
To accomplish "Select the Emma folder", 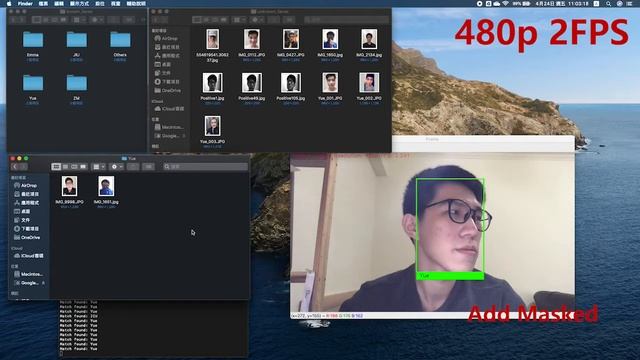I will [x=33, y=40].
